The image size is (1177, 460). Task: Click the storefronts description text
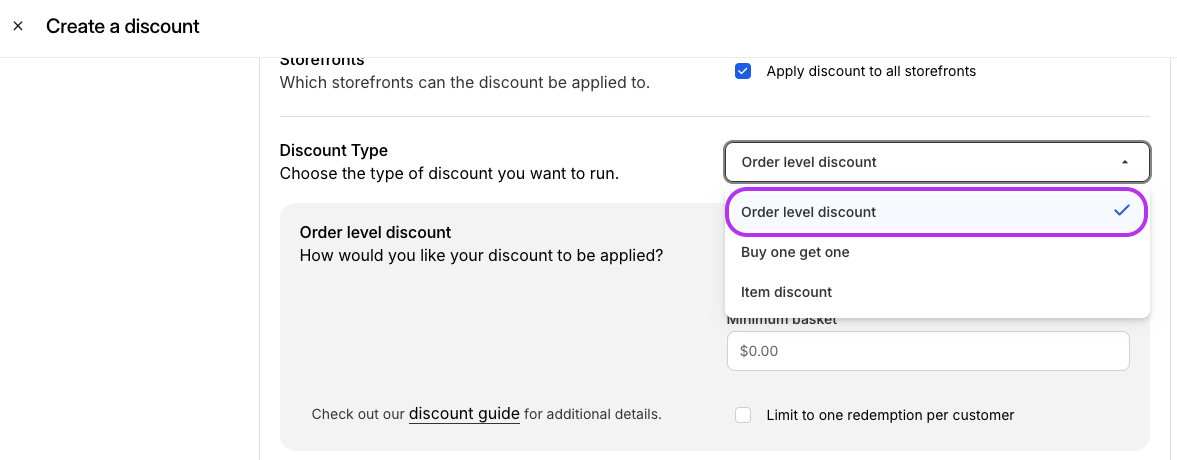point(465,83)
